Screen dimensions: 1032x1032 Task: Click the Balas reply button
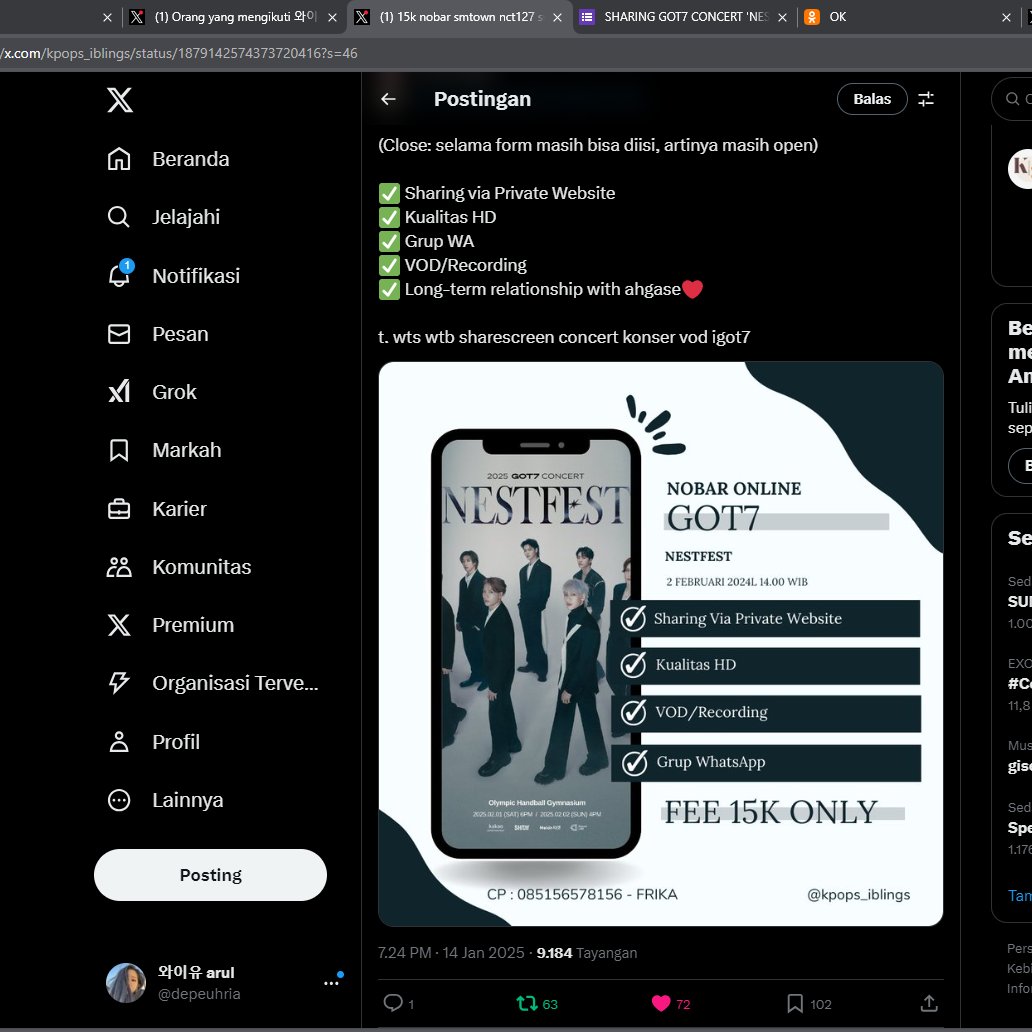pyautogui.click(x=872, y=99)
